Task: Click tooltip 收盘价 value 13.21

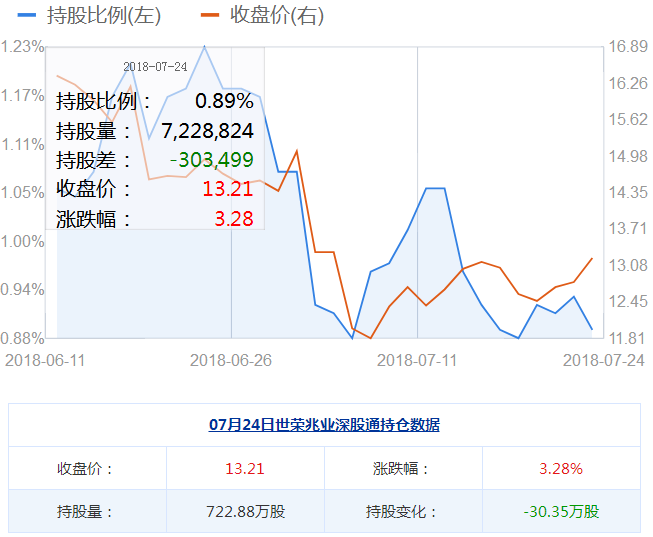Action: (x=228, y=189)
